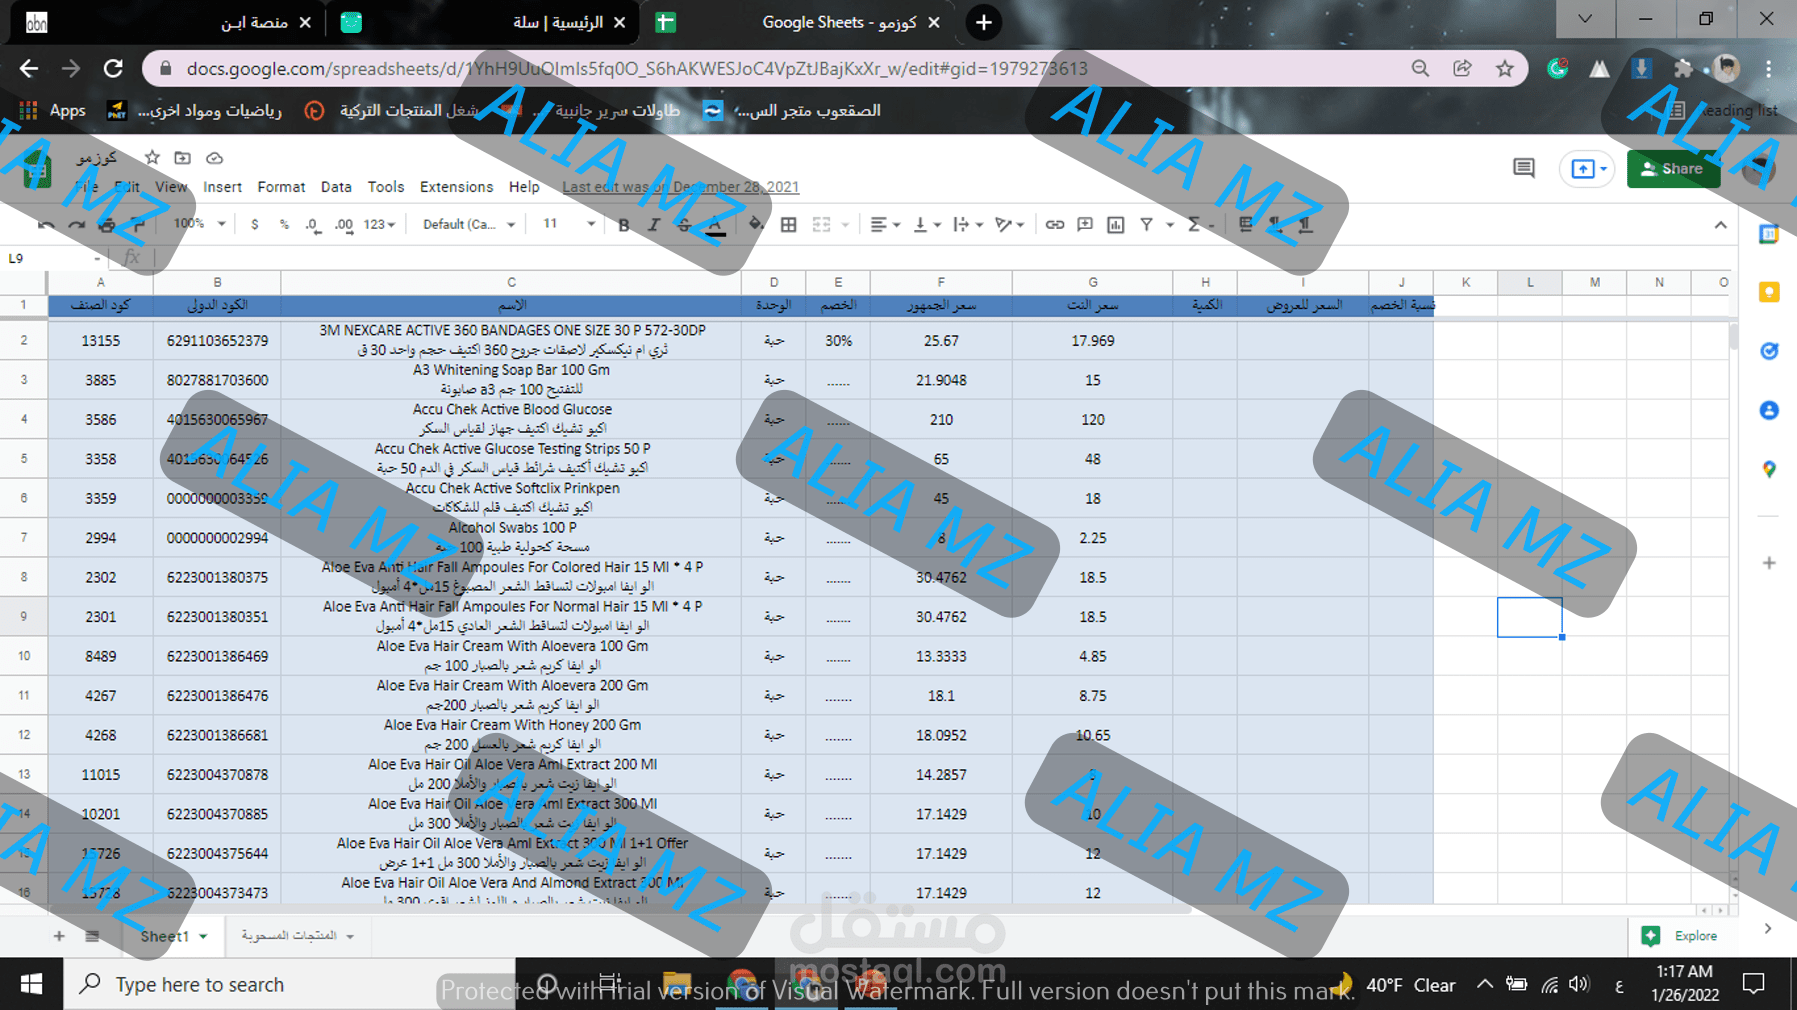The height and width of the screenshot is (1010, 1797).
Task: Toggle strikethrough formatting
Action: [684, 225]
